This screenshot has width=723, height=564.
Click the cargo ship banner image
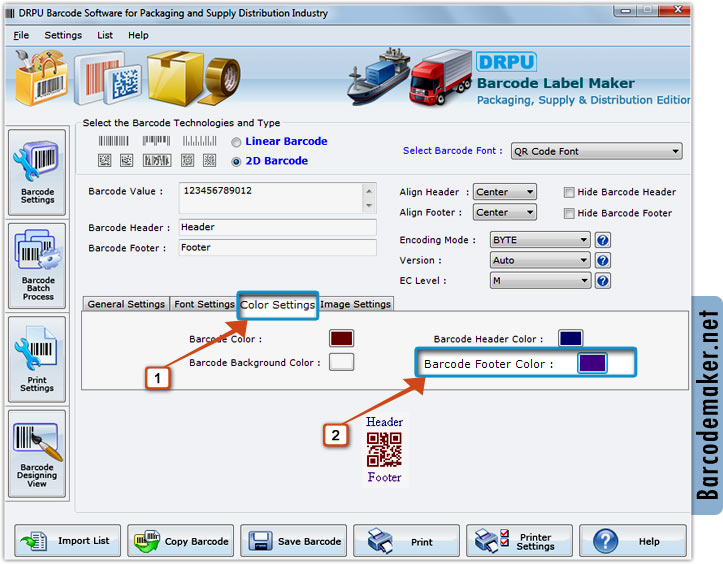coord(378,76)
